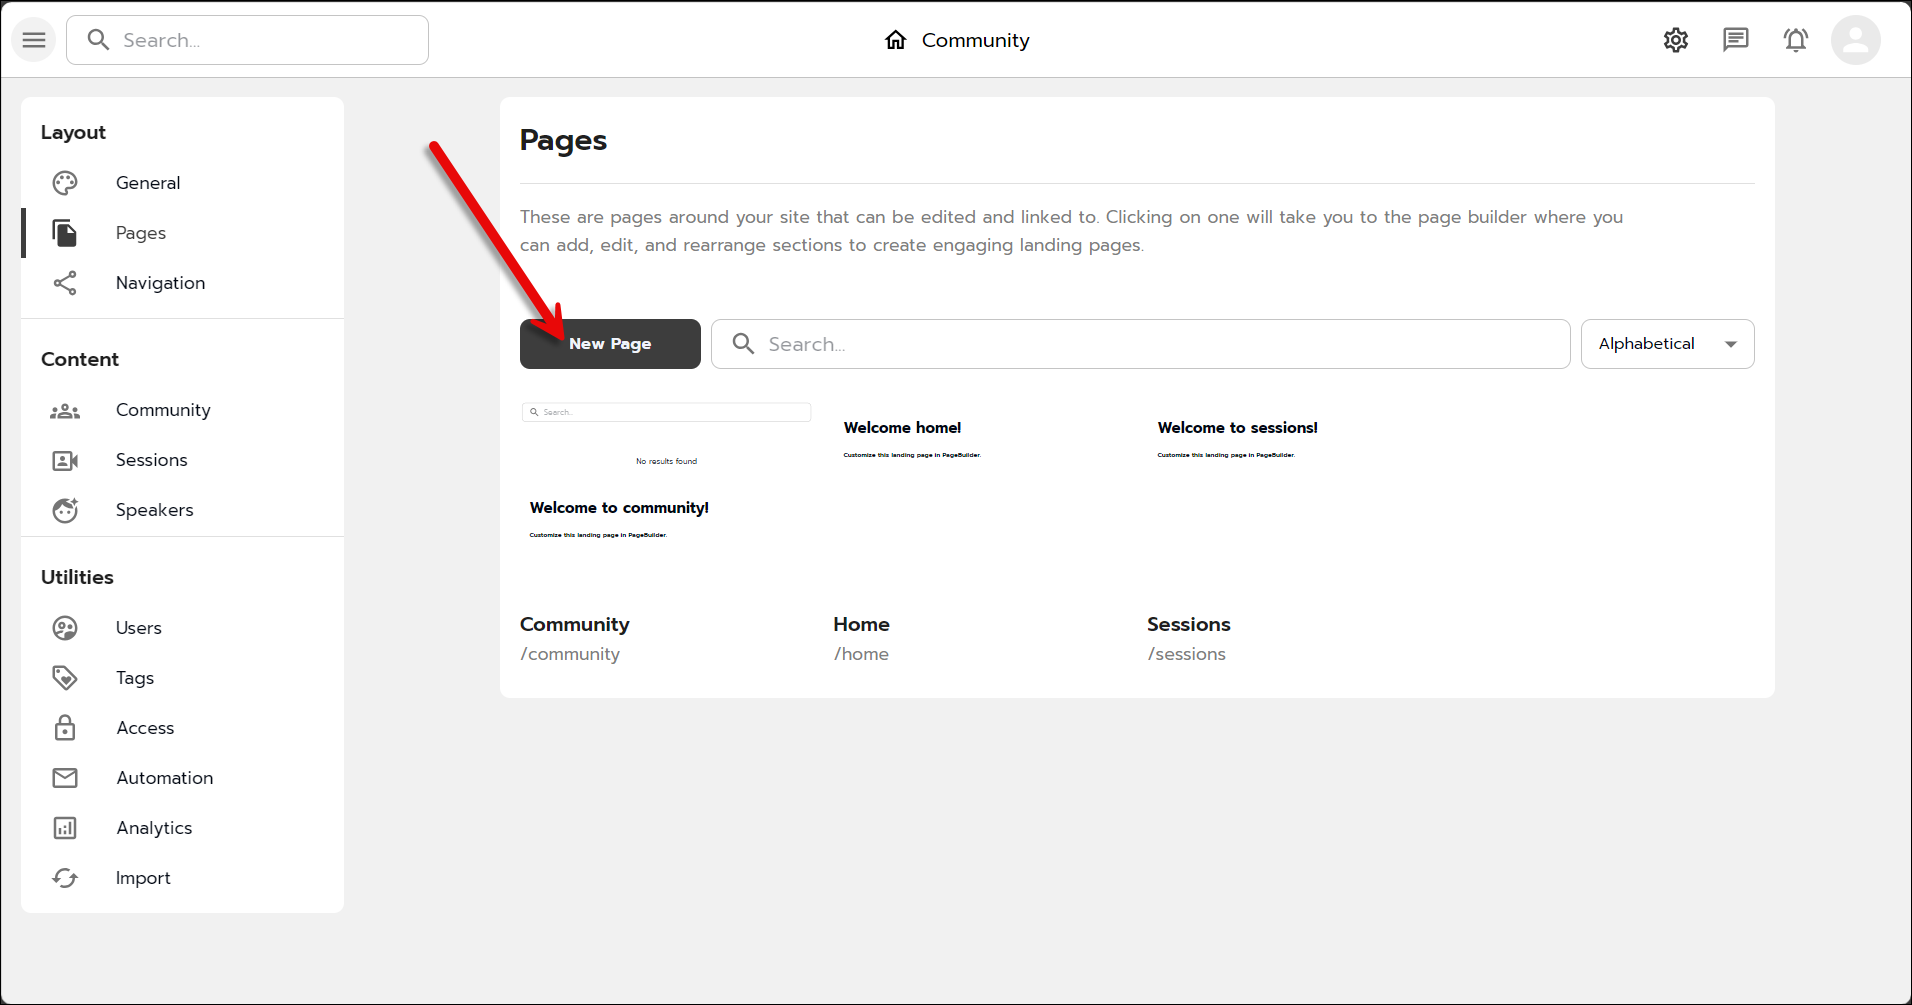Click the Access lock icon
1912x1005 pixels.
65,728
